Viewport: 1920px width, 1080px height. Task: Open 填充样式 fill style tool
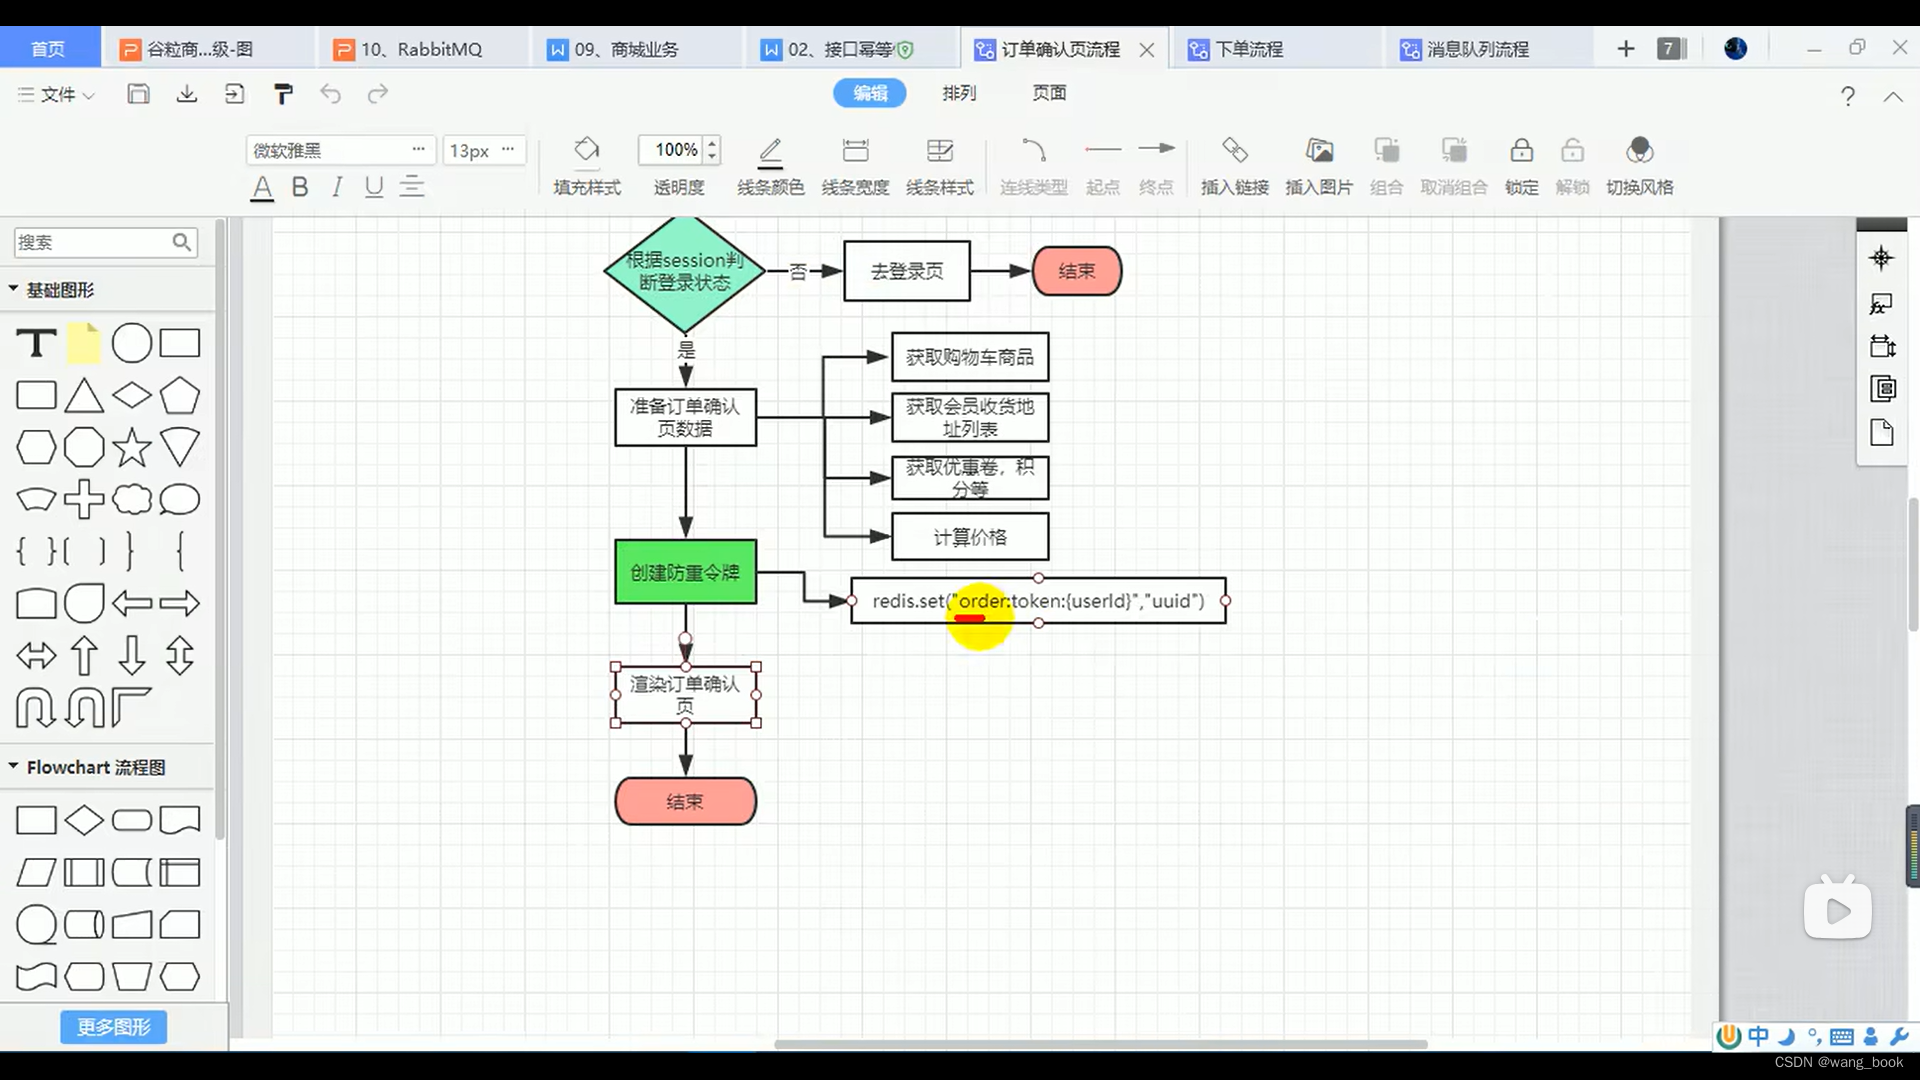[587, 151]
